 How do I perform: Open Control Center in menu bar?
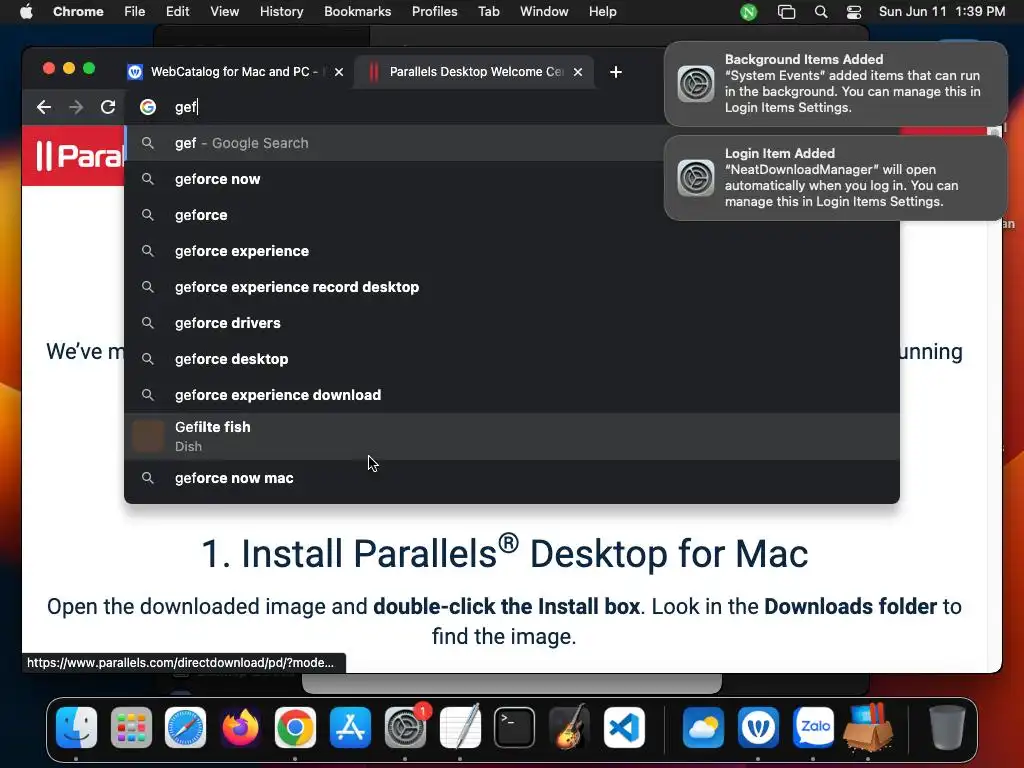(854, 12)
